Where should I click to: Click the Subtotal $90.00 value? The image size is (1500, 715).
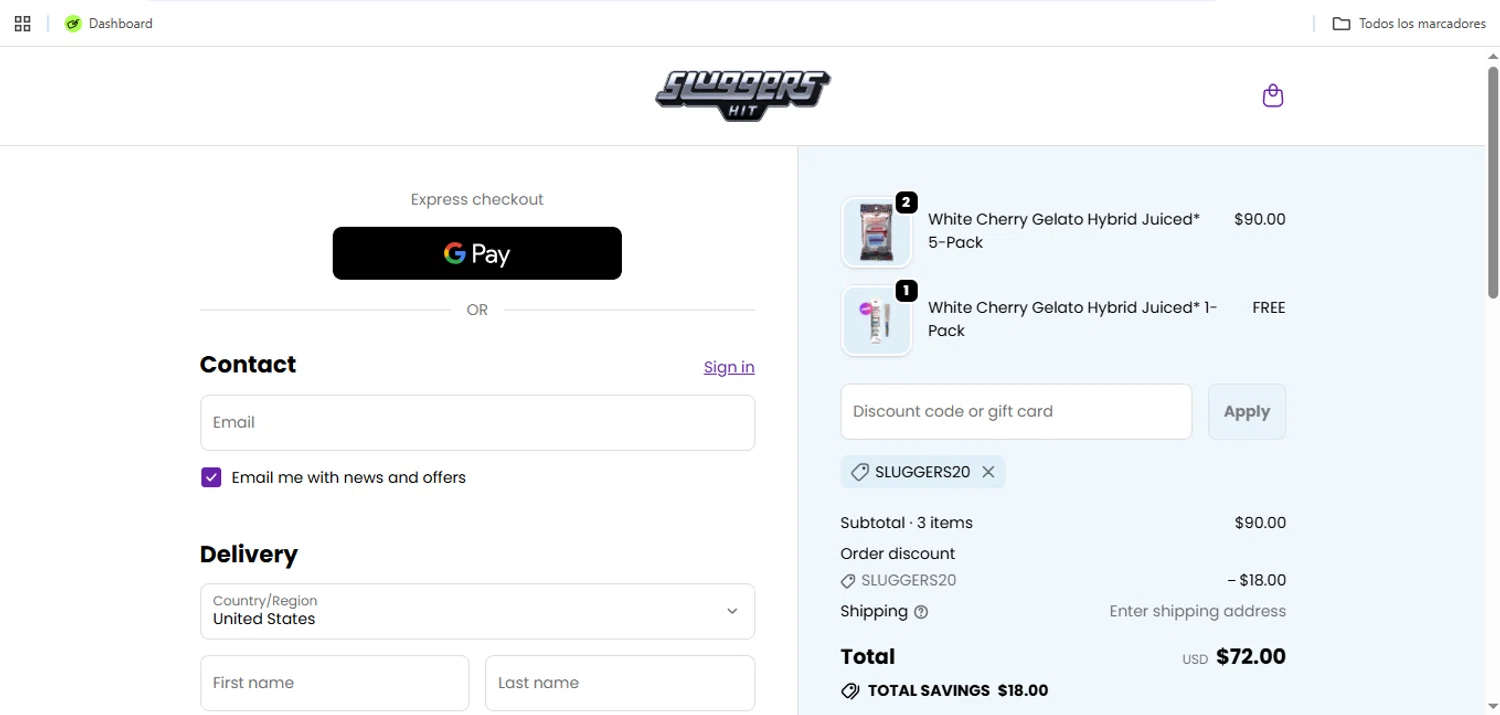pos(1260,523)
